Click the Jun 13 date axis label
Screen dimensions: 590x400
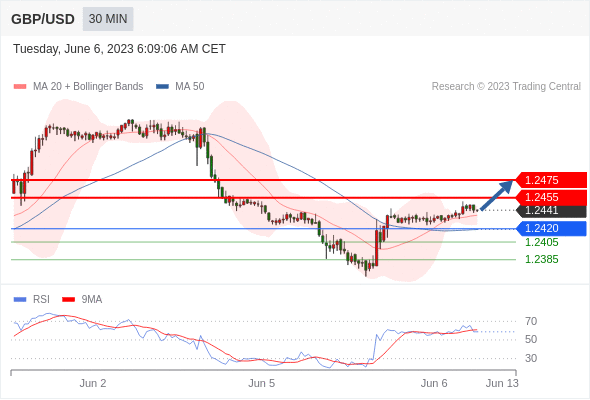502,383
